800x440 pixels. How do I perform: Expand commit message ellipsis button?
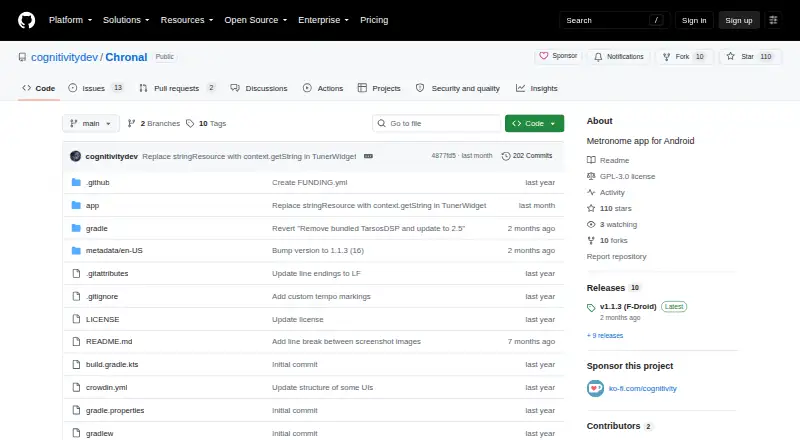368,156
